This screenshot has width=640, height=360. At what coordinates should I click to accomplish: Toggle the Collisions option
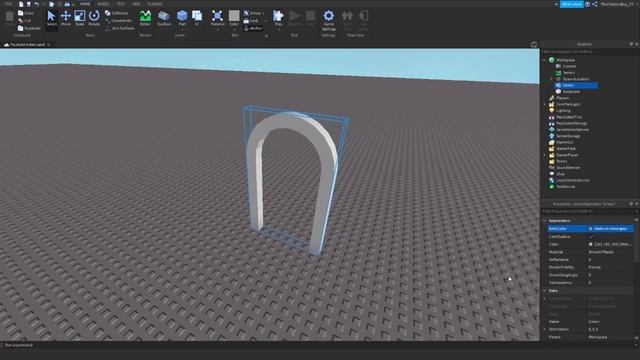point(116,13)
